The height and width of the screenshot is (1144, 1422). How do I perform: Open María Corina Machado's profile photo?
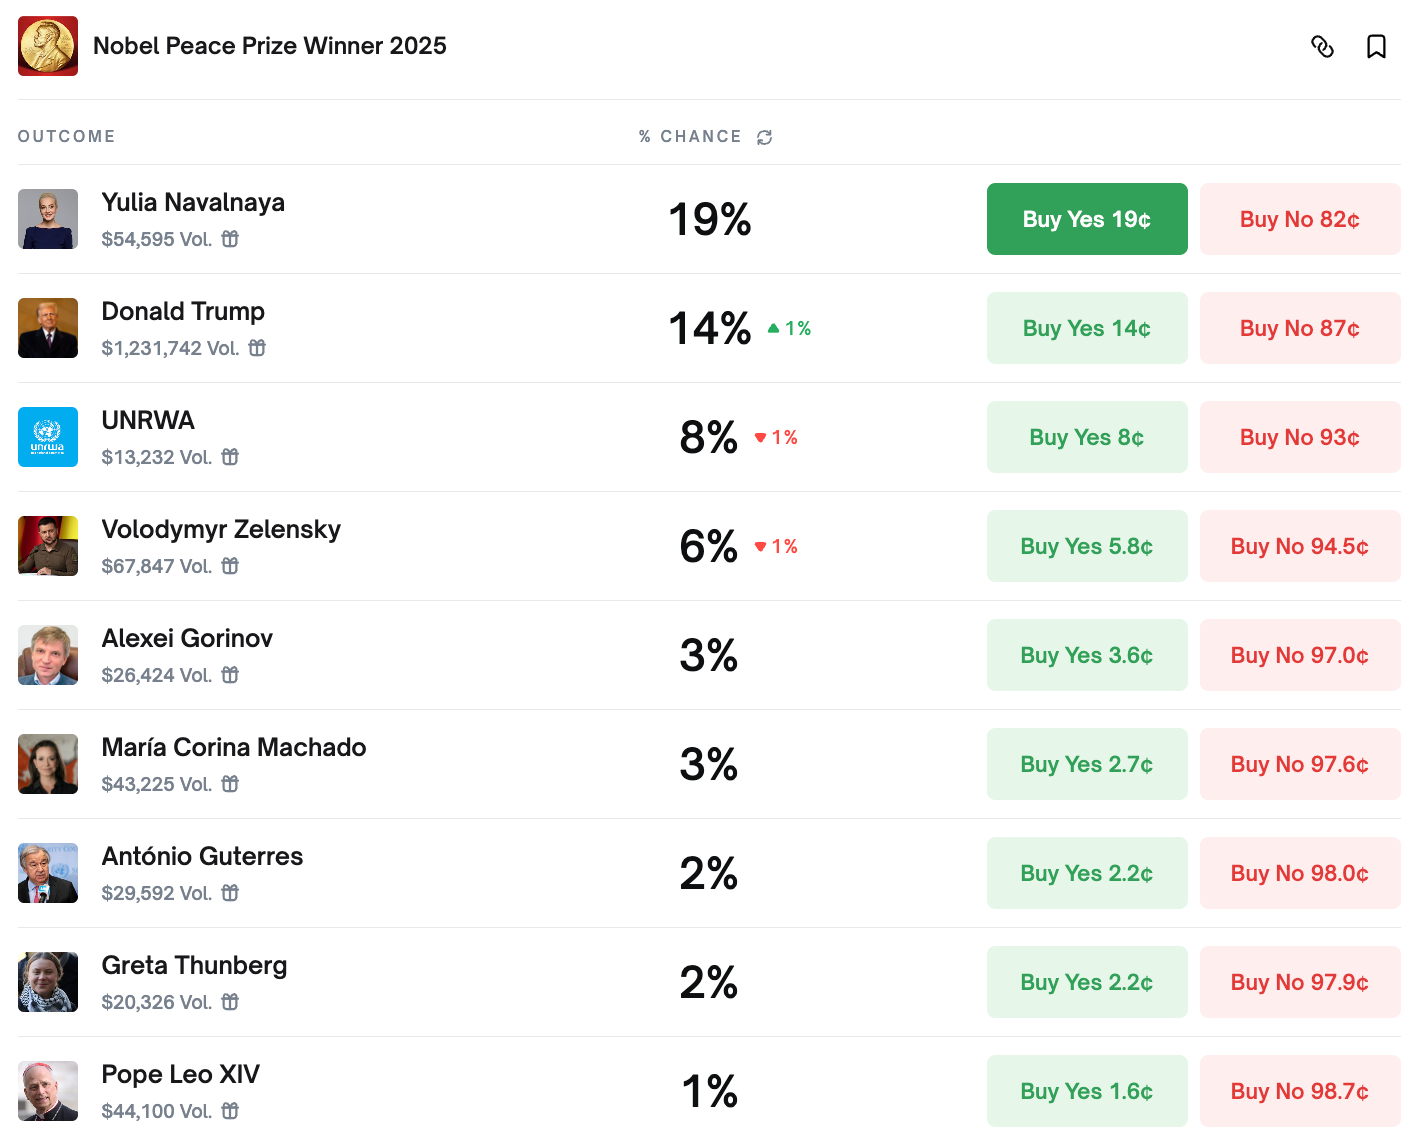pyautogui.click(x=48, y=764)
